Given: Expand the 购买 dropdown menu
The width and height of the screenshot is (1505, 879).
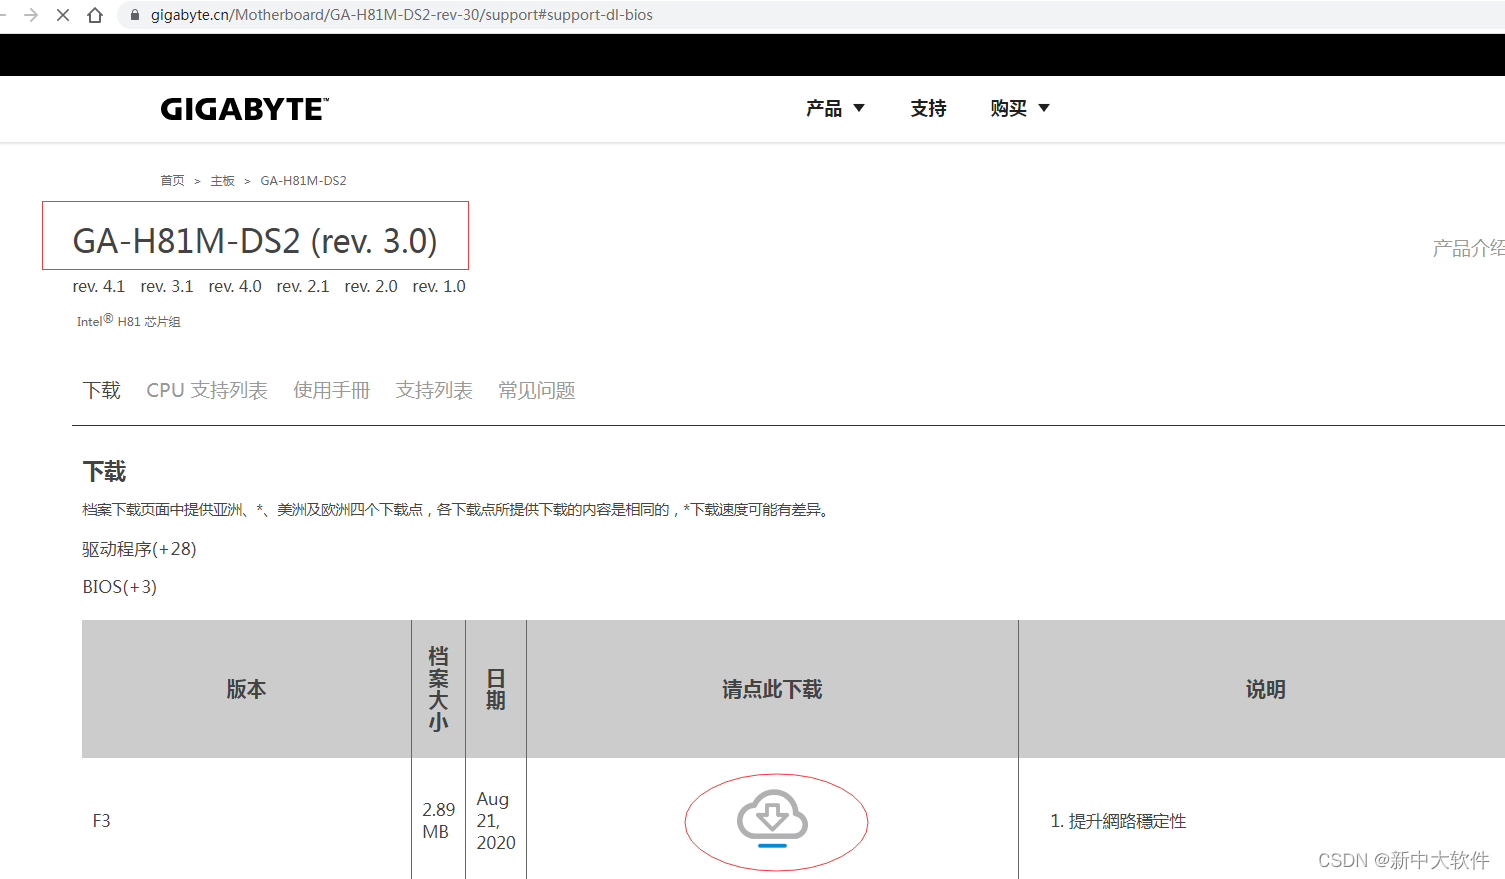Looking at the screenshot, I should (1020, 108).
